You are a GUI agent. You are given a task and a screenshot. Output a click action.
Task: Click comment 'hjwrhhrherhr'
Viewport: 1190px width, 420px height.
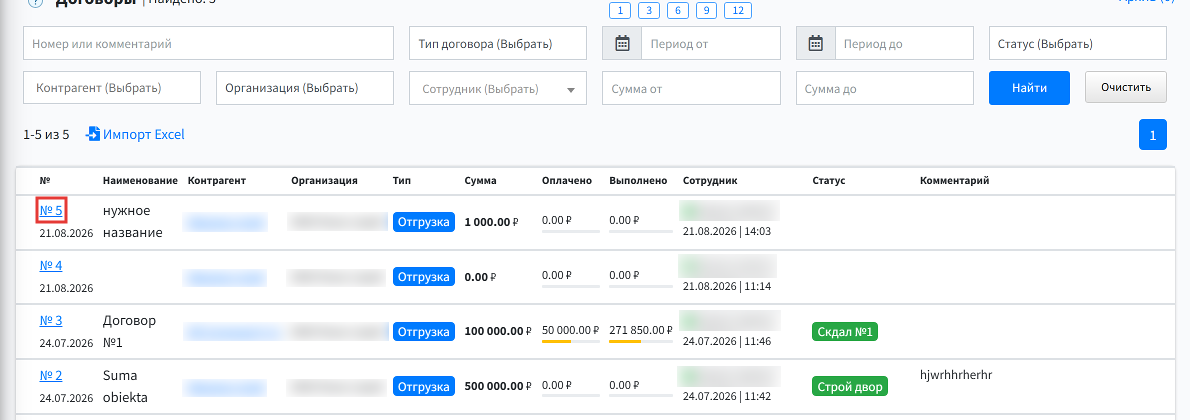pos(956,374)
